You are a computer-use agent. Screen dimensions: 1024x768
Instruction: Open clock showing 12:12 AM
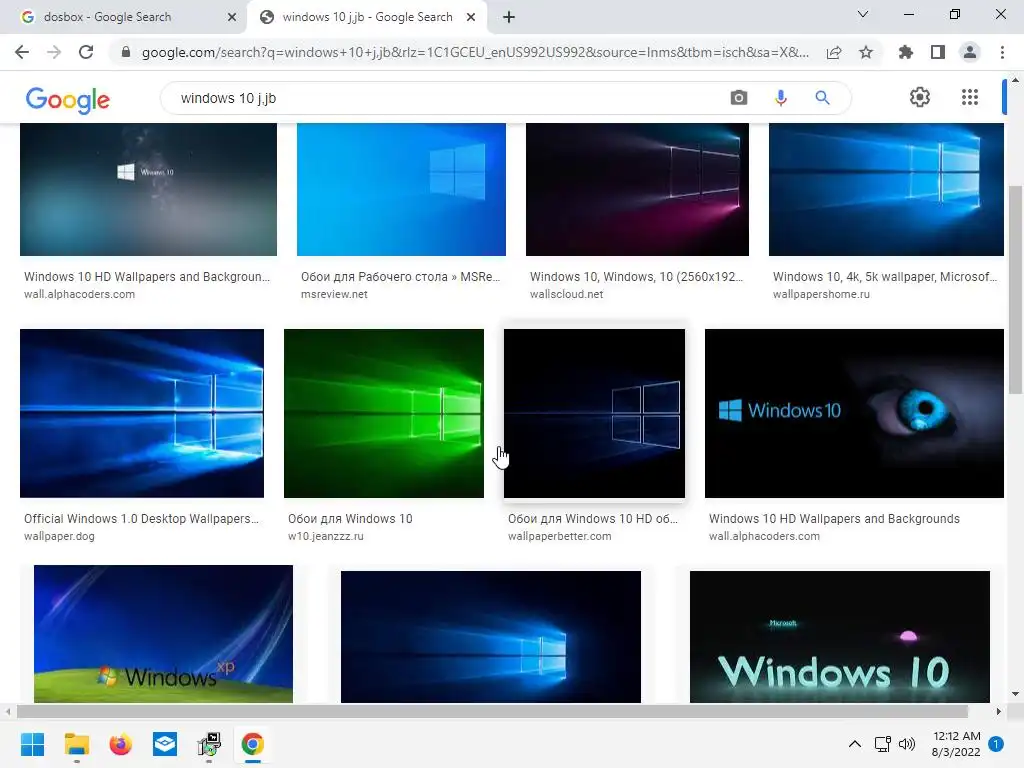coord(956,744)
